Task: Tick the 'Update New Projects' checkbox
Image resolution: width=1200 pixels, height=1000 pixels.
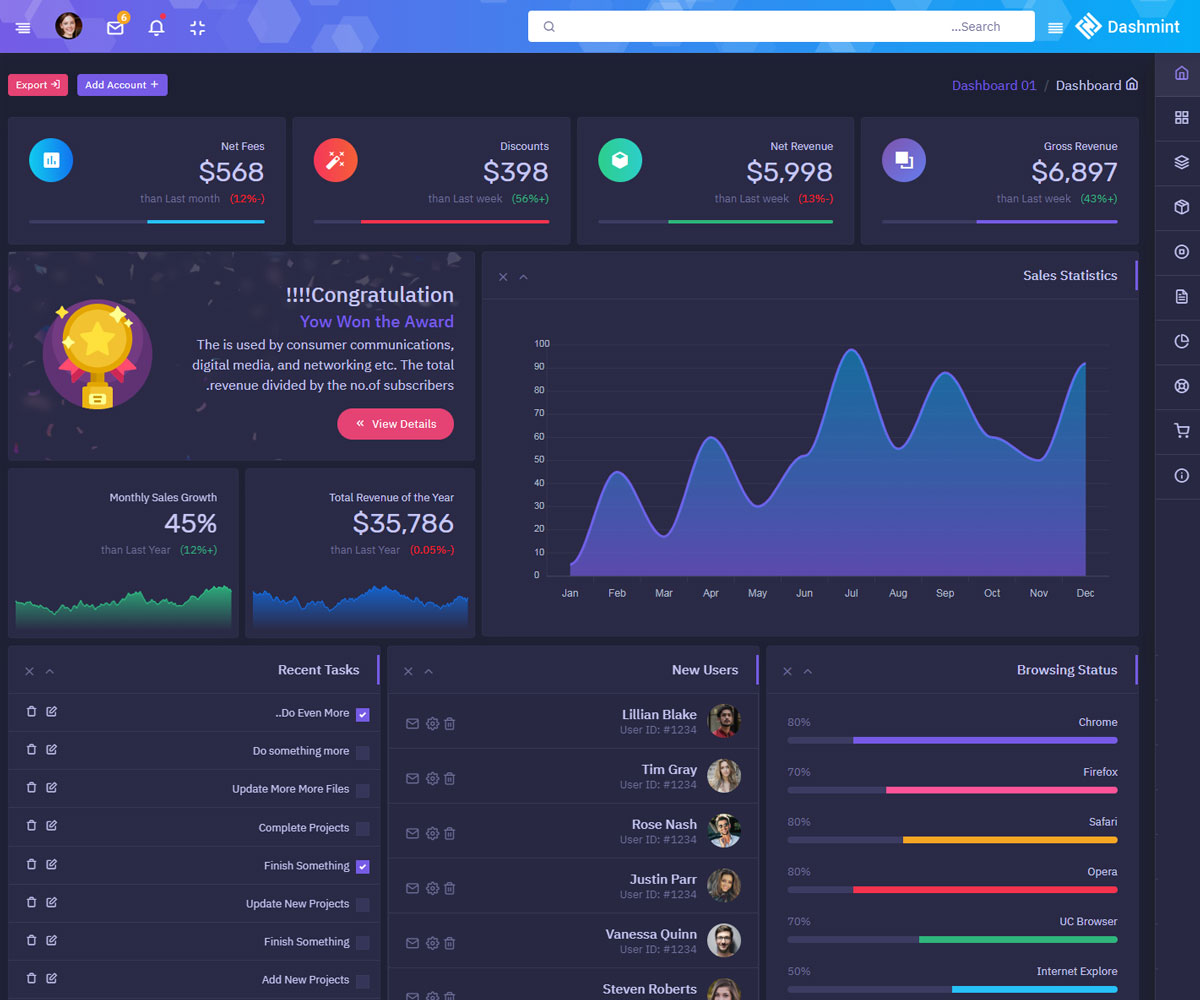Action: (x=362, y=905)
